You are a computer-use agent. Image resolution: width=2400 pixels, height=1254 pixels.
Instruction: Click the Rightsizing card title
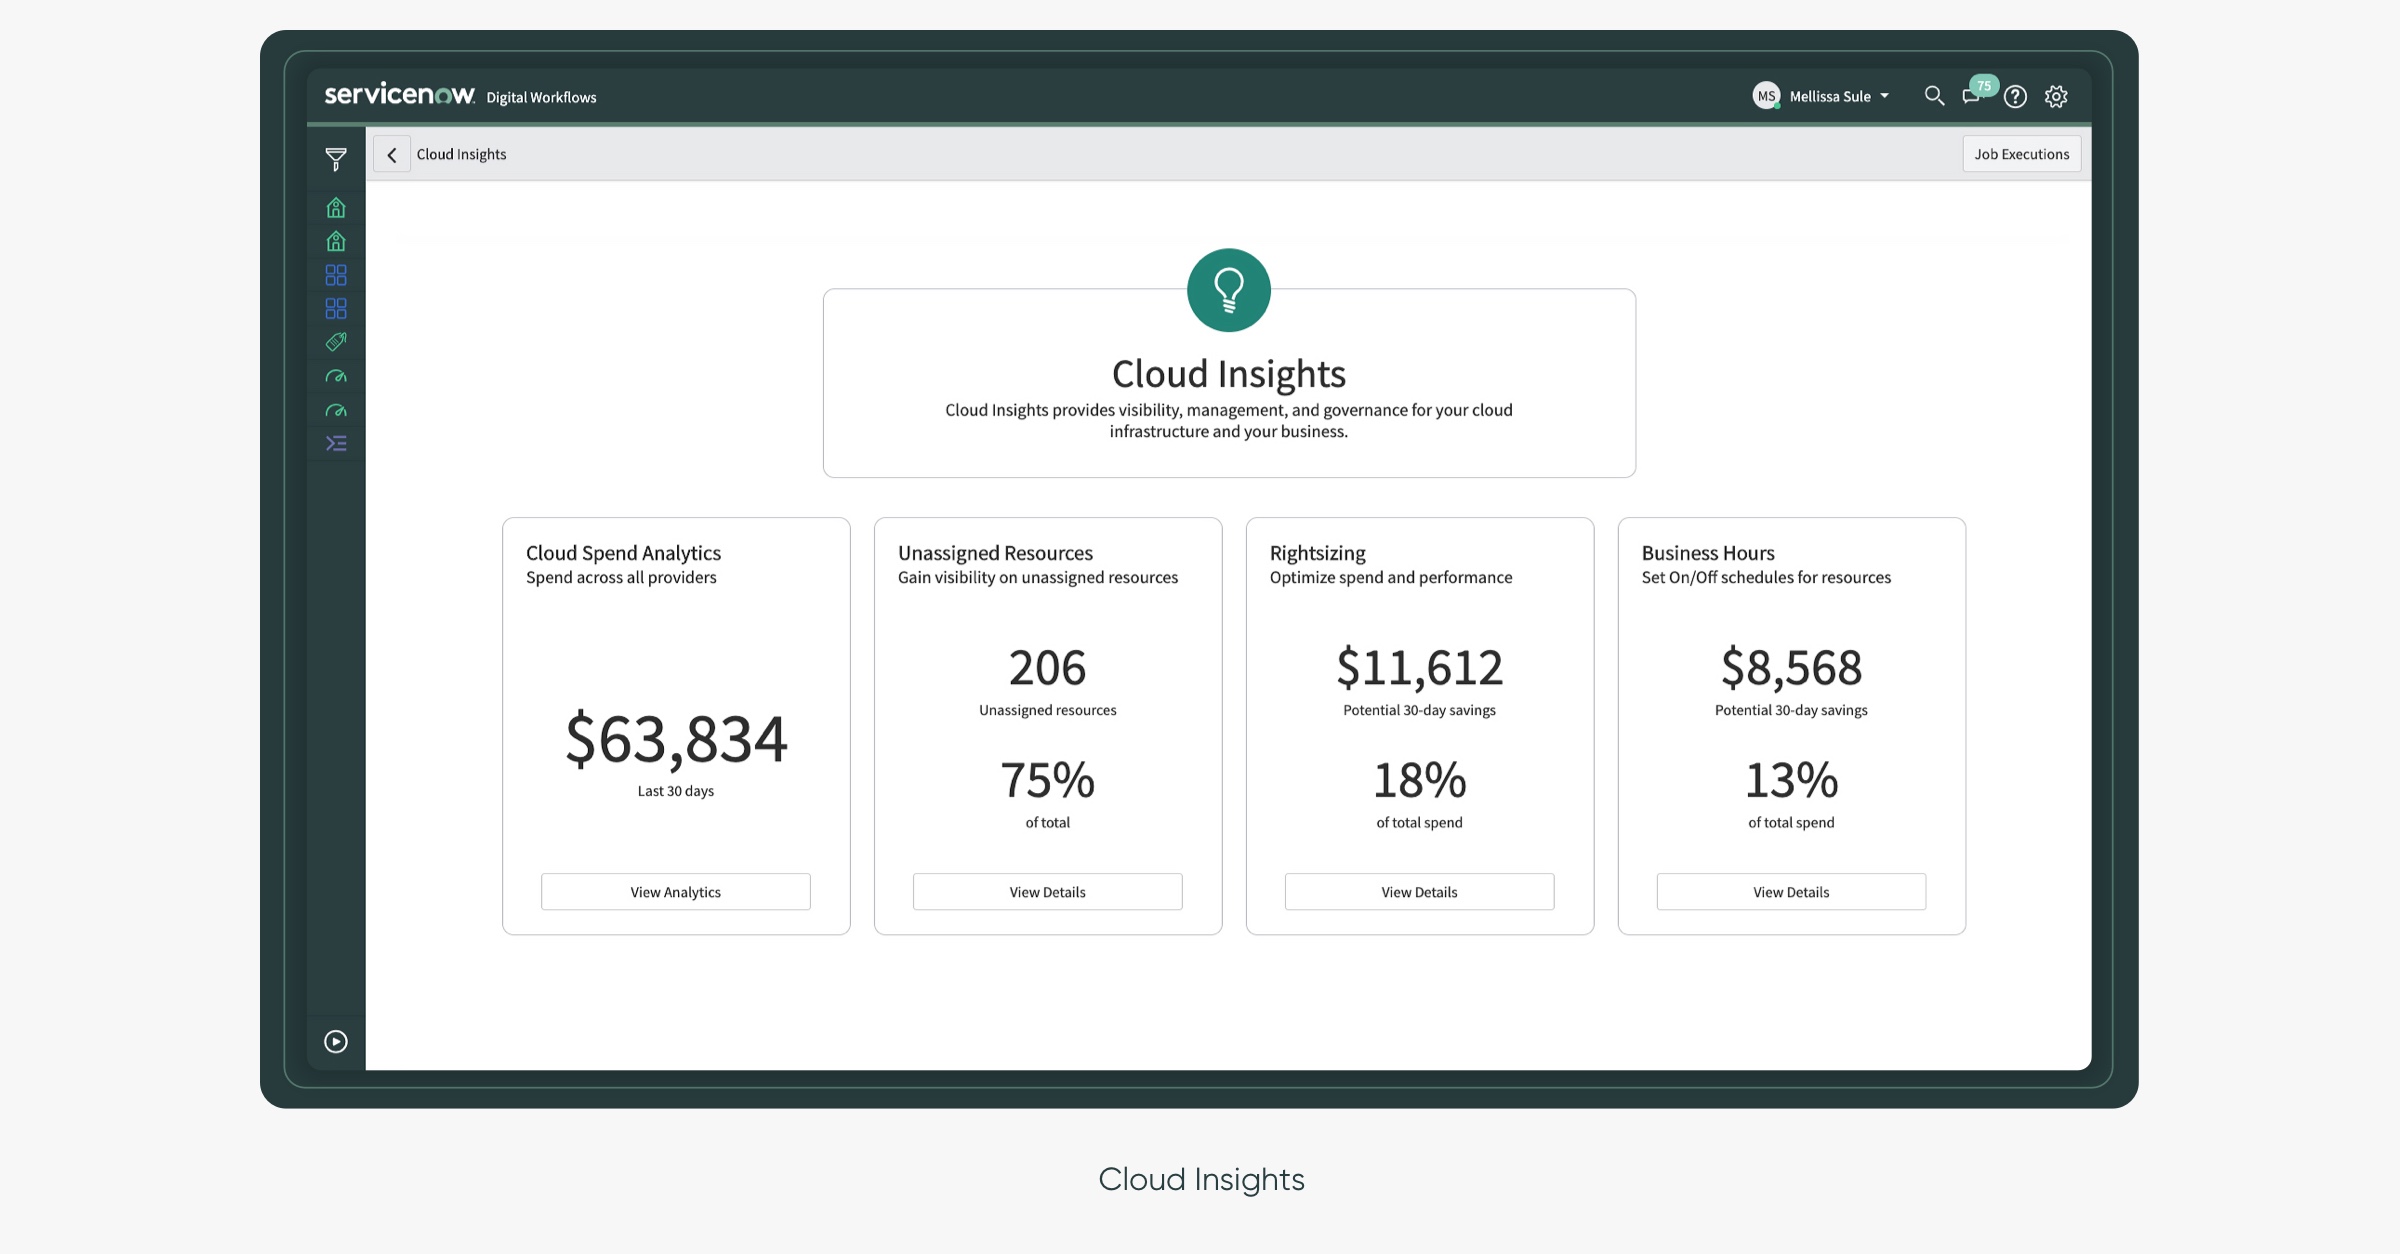point(1317,553)
